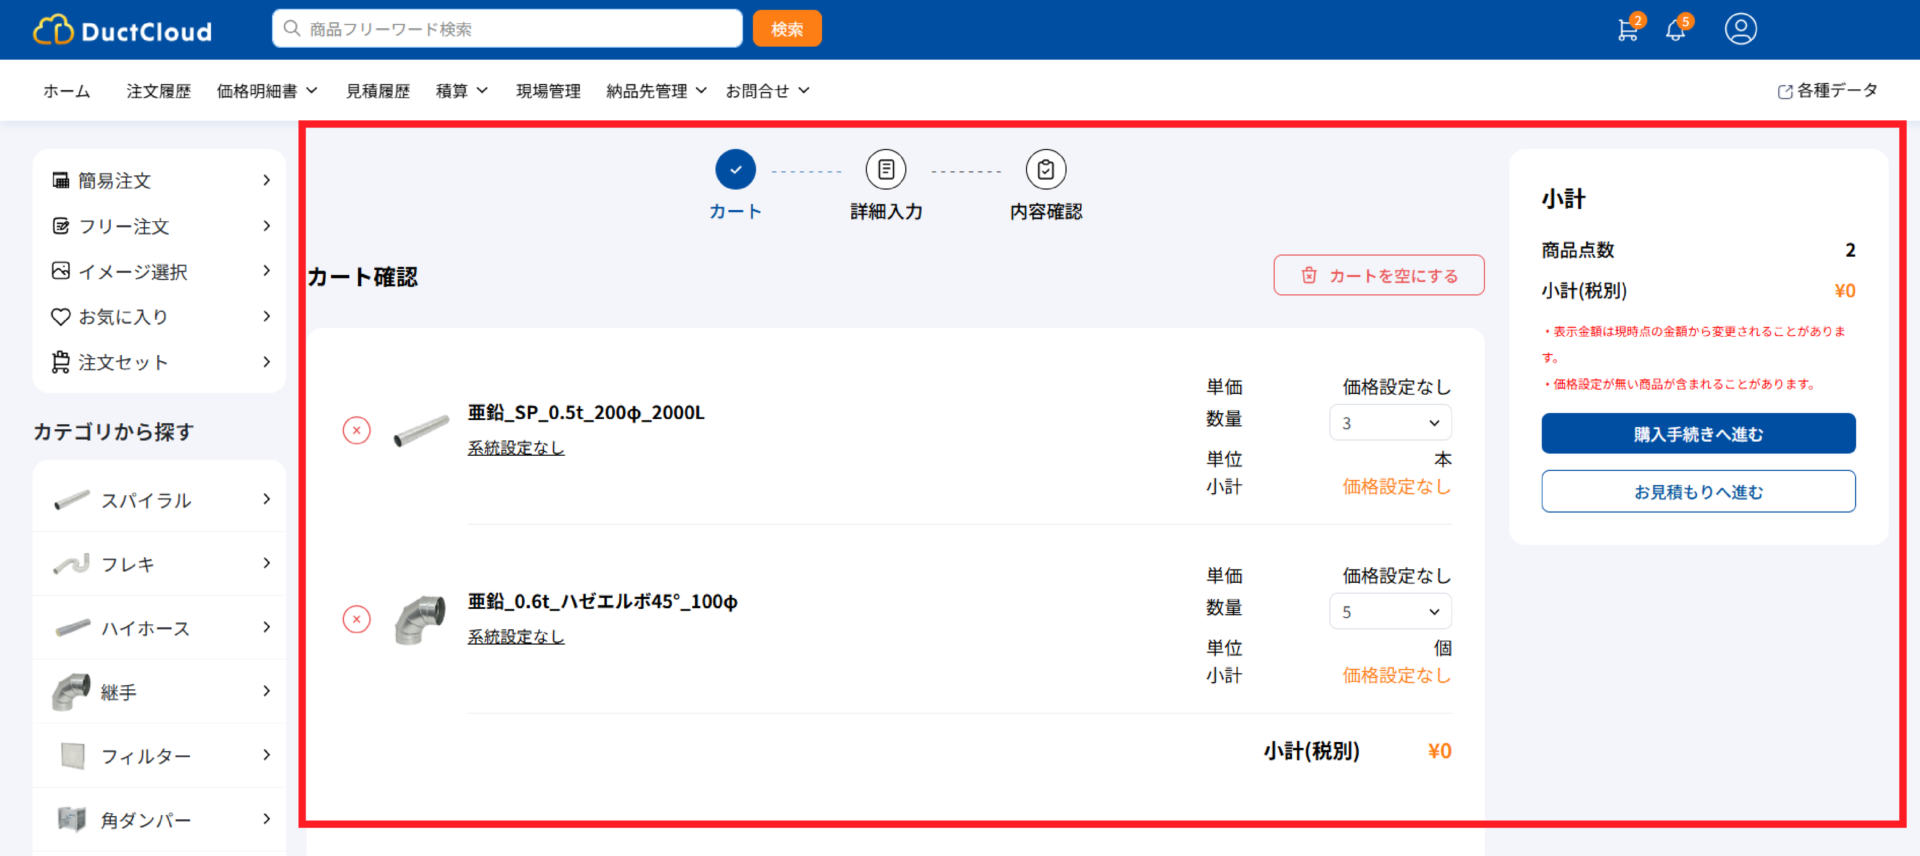Open the 注文履歴 menu item
Image resolution: width=1920 pixels, height=856 pixels.
tap(158, 91)
